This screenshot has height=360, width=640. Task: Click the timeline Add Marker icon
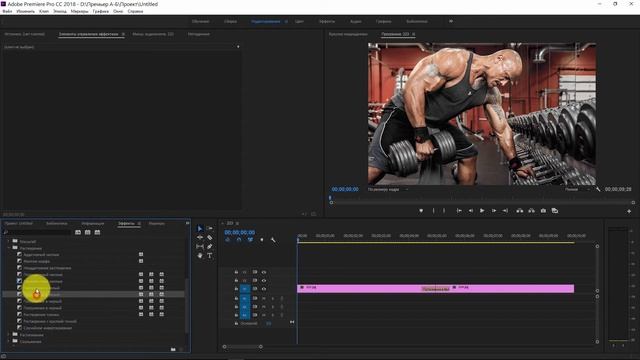pos(262,240)
